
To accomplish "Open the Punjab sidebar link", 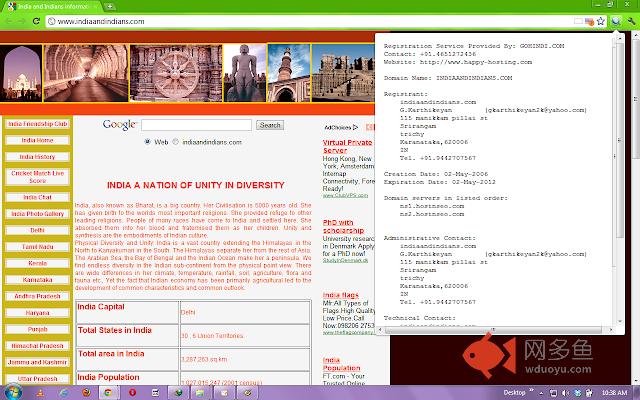I will 38,329.
